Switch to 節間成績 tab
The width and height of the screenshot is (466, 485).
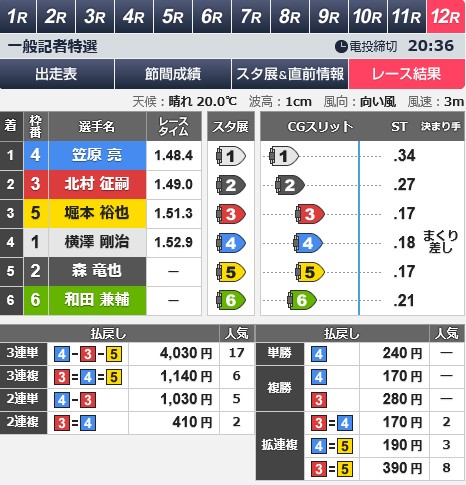(173, 74)
